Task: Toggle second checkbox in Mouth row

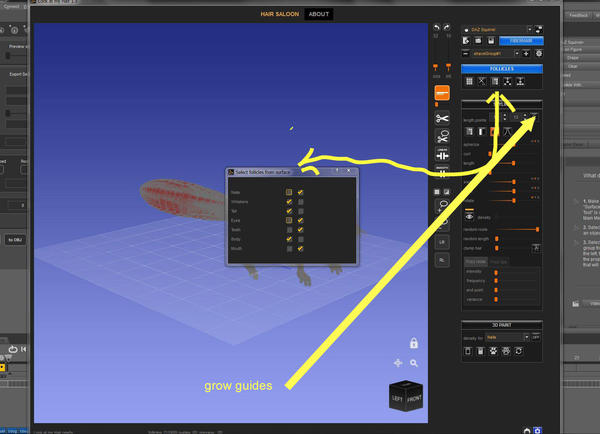Action: click(x=300, y=248)
